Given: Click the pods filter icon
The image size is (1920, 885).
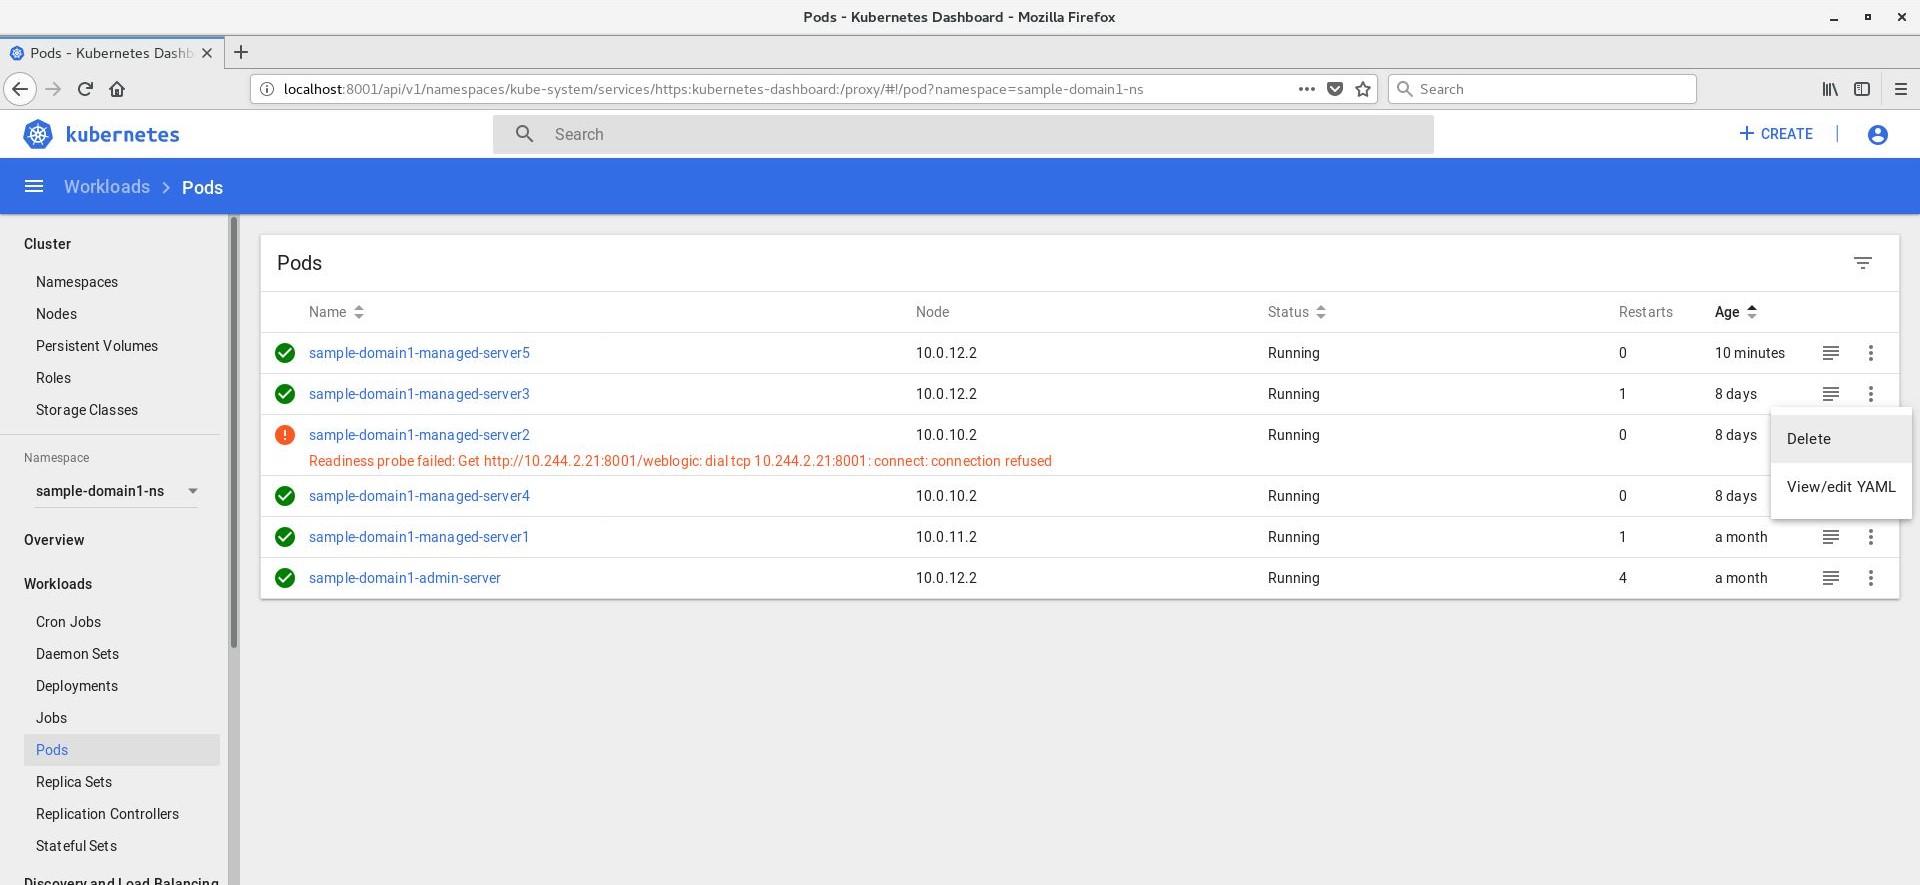Looking at the screenshot, I should click(x=1862, y=263).
